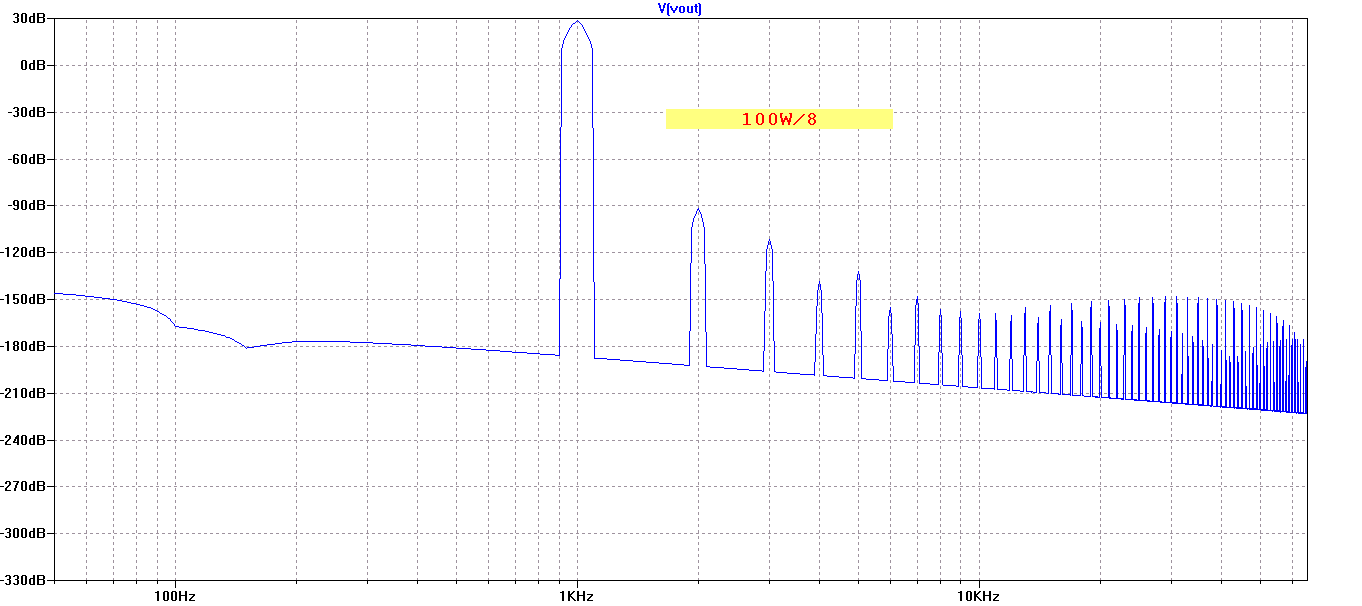Click the second harmonic peak near -90dB
This screenshot has height=606, width=1362.
click(x=698, y=210)
